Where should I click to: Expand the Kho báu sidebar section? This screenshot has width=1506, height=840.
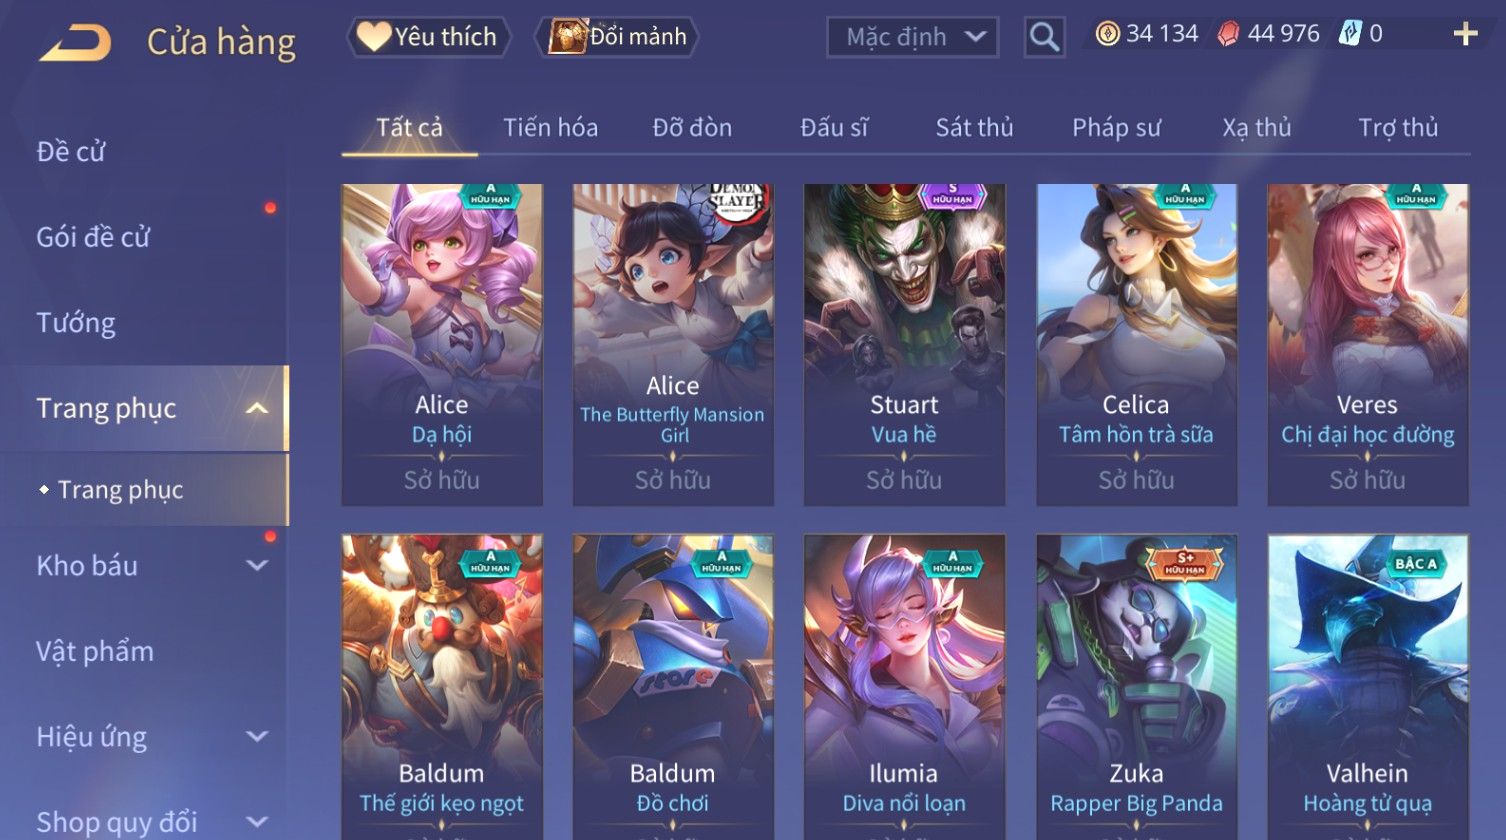click(x=257, y=565)
